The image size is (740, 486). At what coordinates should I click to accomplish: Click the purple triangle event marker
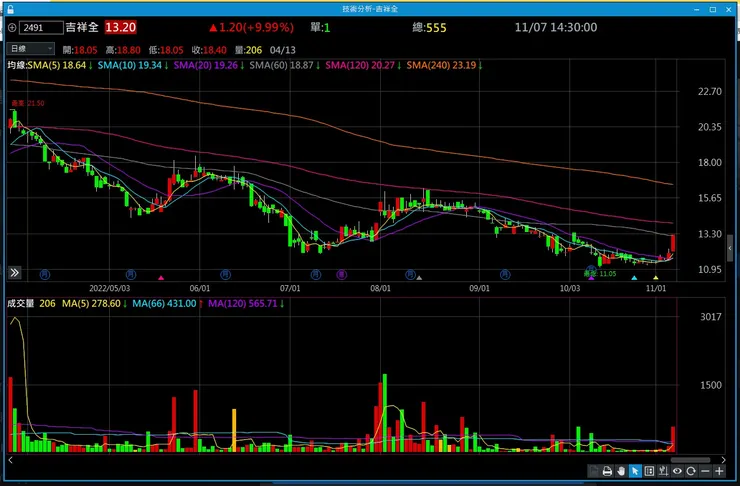tap(591, 277)
